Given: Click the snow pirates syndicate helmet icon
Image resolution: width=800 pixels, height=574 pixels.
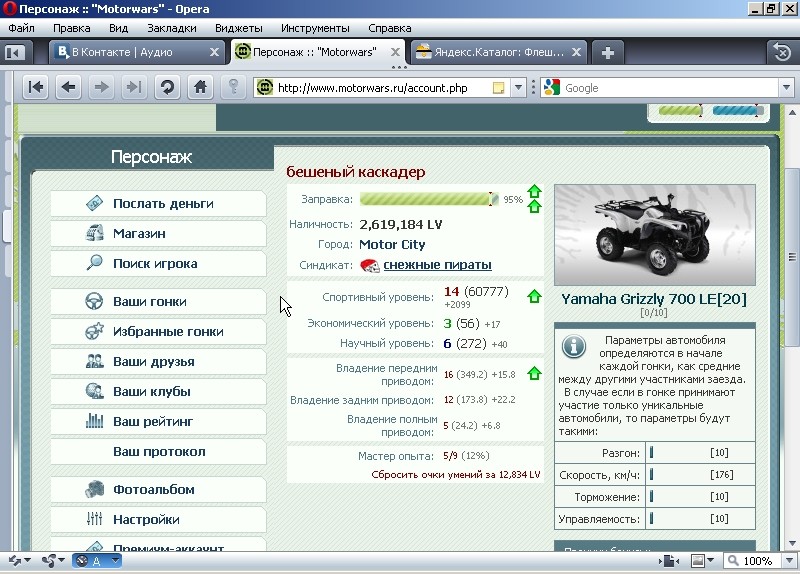Looking at the screenshot, I should coord(370,265).
